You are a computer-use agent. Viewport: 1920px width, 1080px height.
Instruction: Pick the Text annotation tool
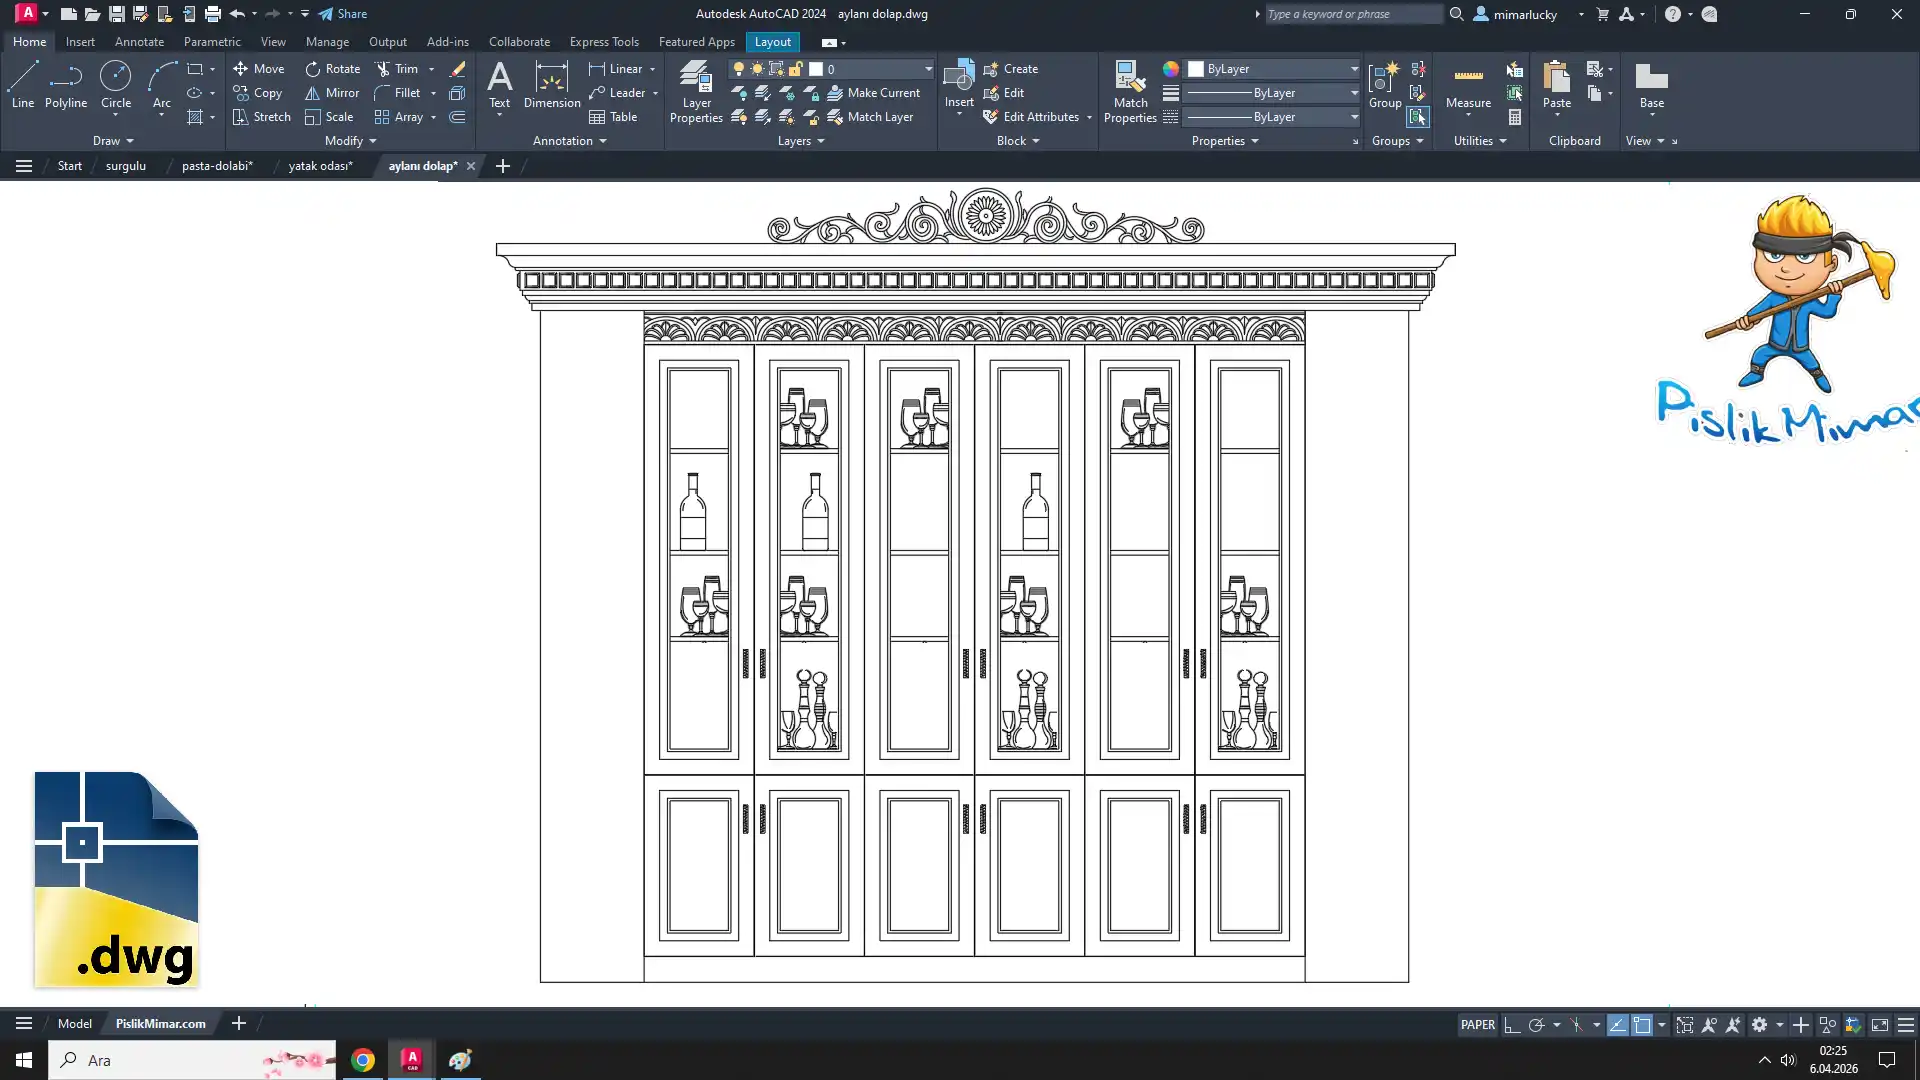pos(499,84)
